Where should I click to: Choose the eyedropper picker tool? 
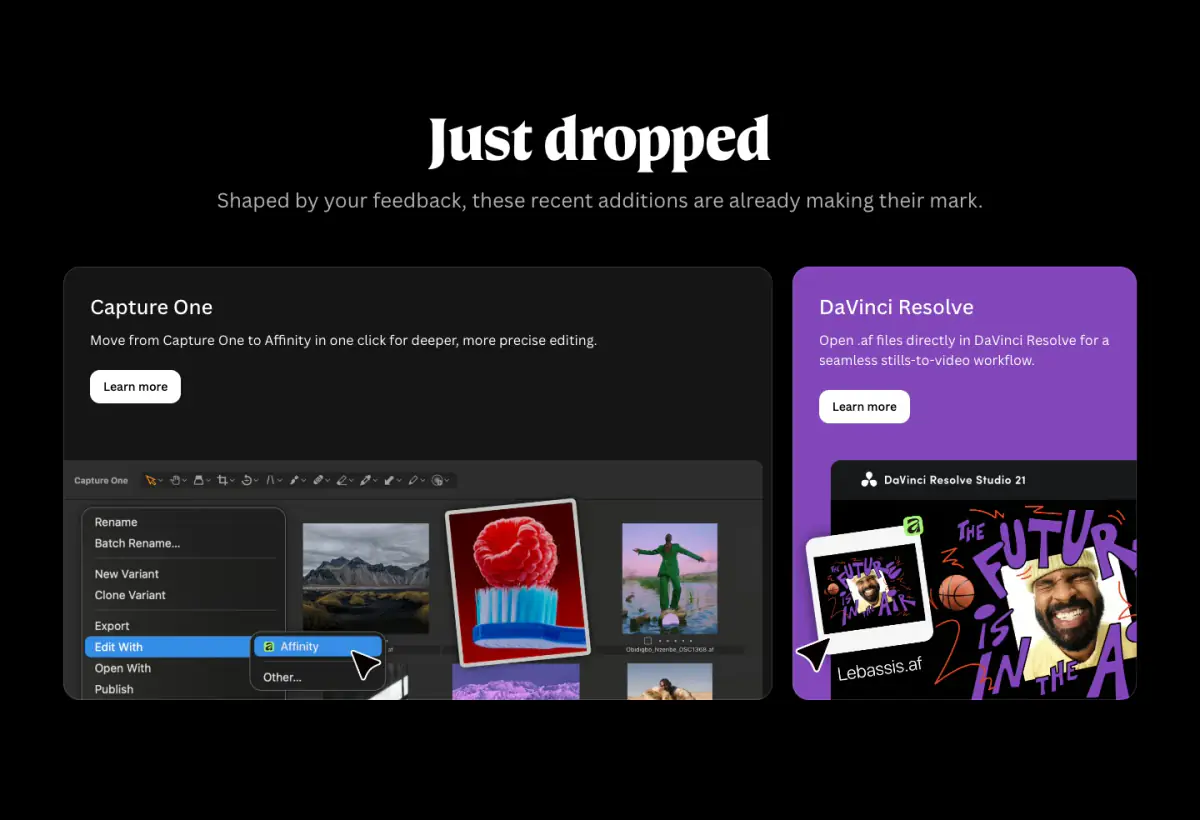point(365,481)
